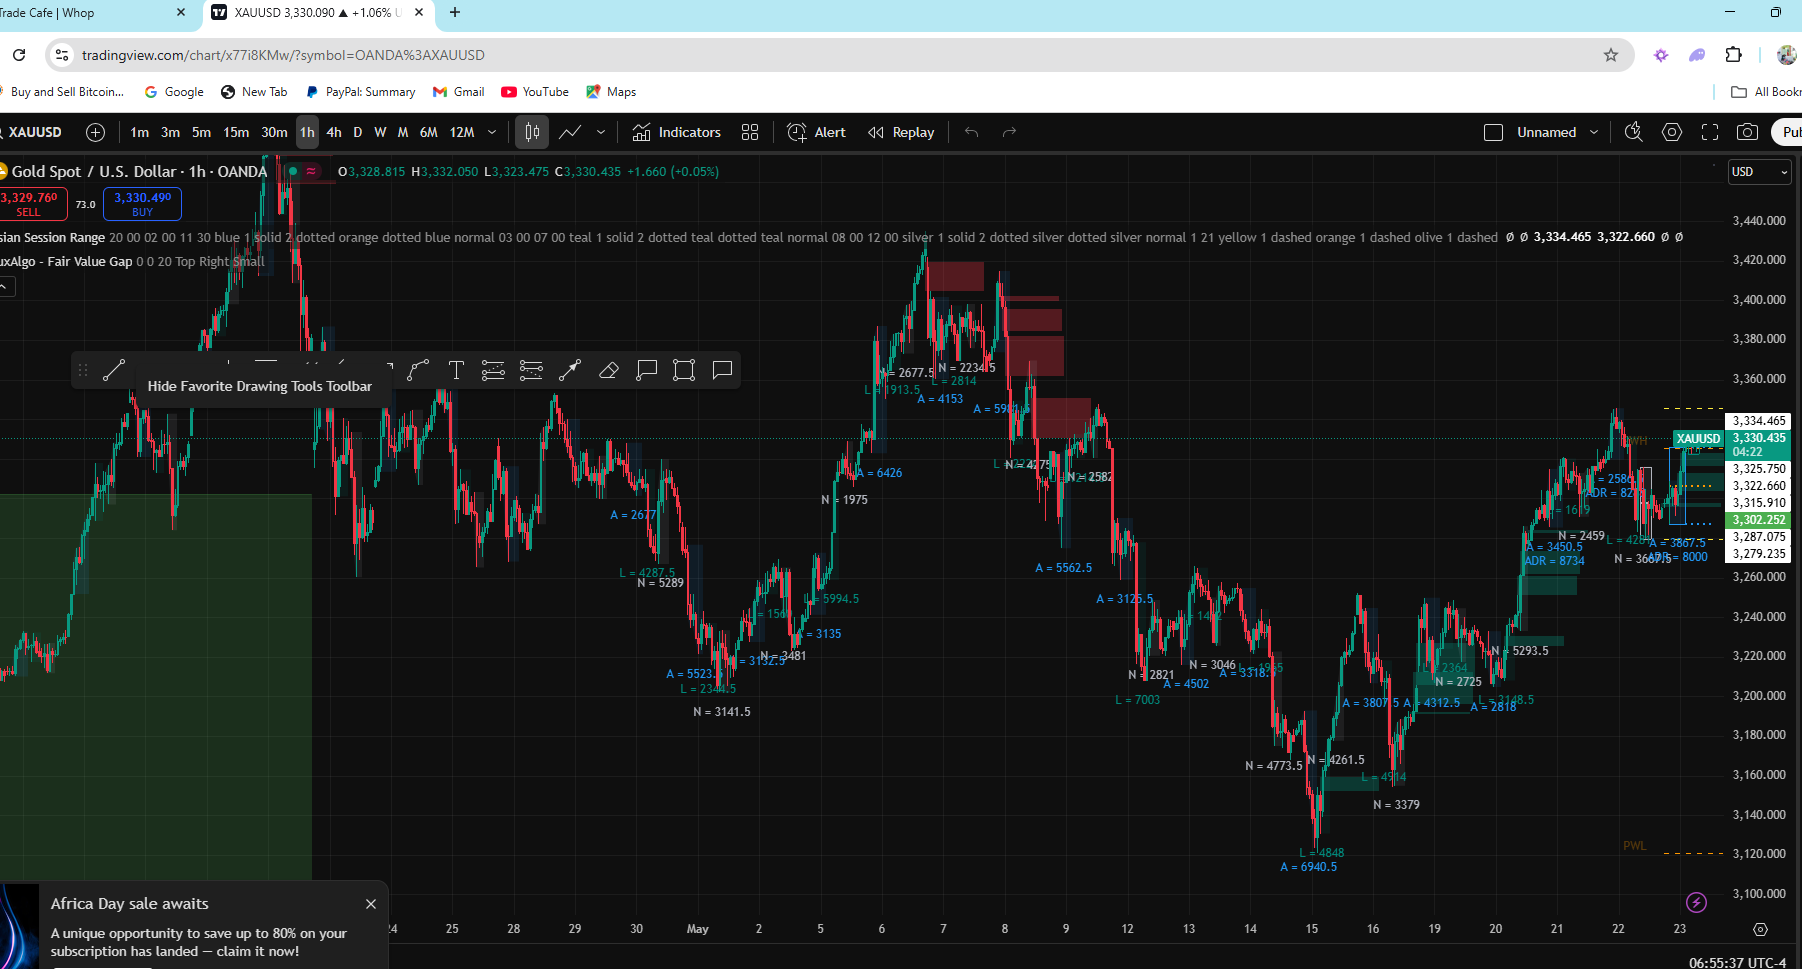The height and width of the screenshot is (969, 1802).
Task: Click the red SELL price button
Action: (x=30, y=204)
